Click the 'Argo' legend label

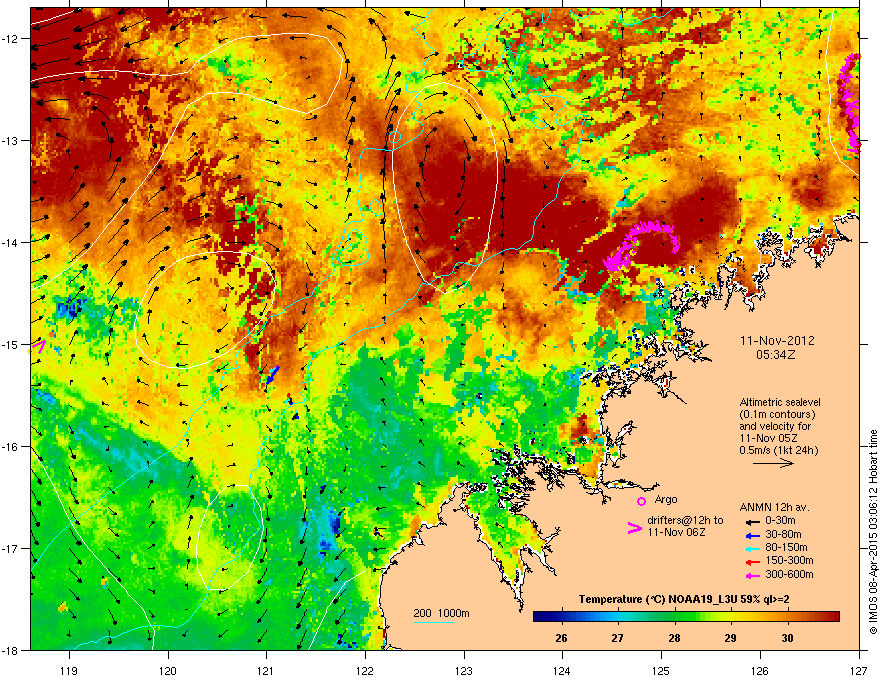tap(666, 499)
